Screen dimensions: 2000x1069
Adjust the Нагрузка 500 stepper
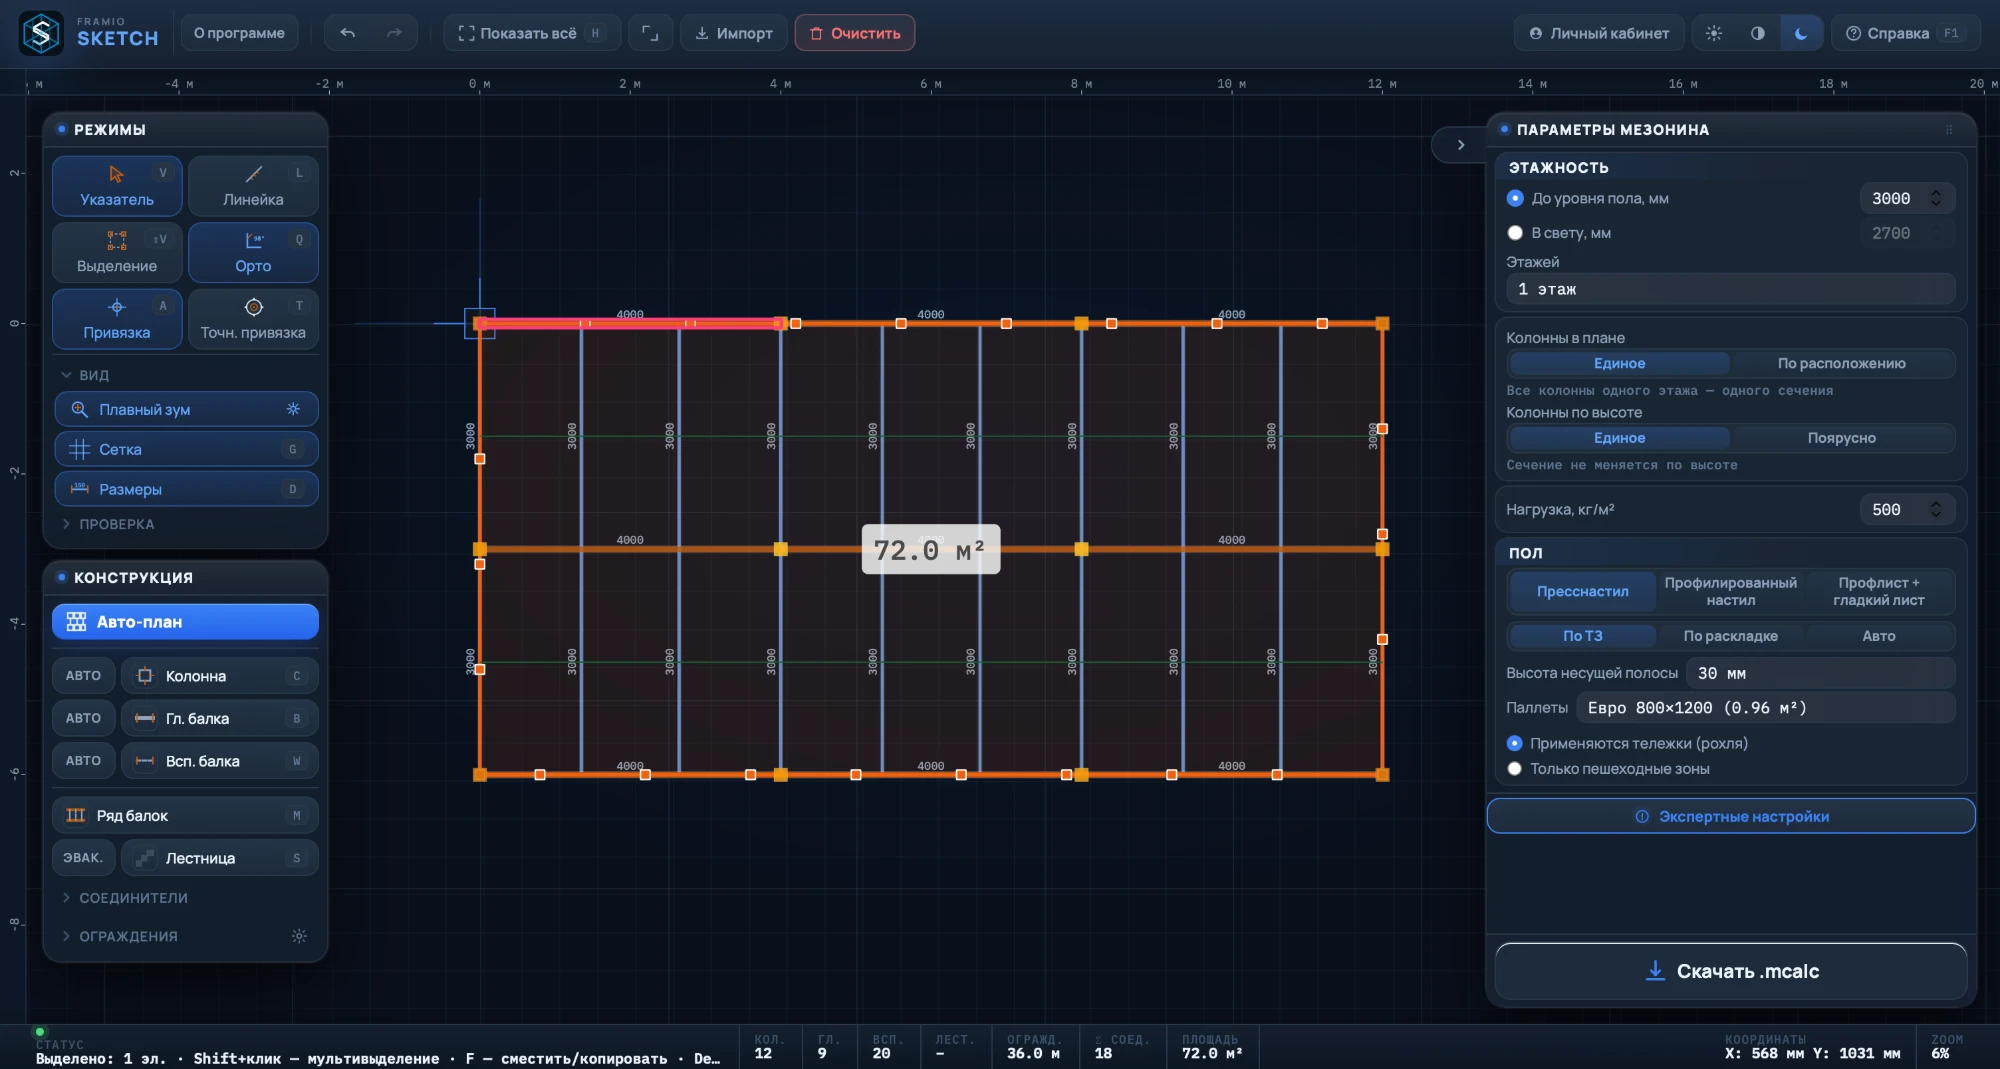pos(1936,509)
